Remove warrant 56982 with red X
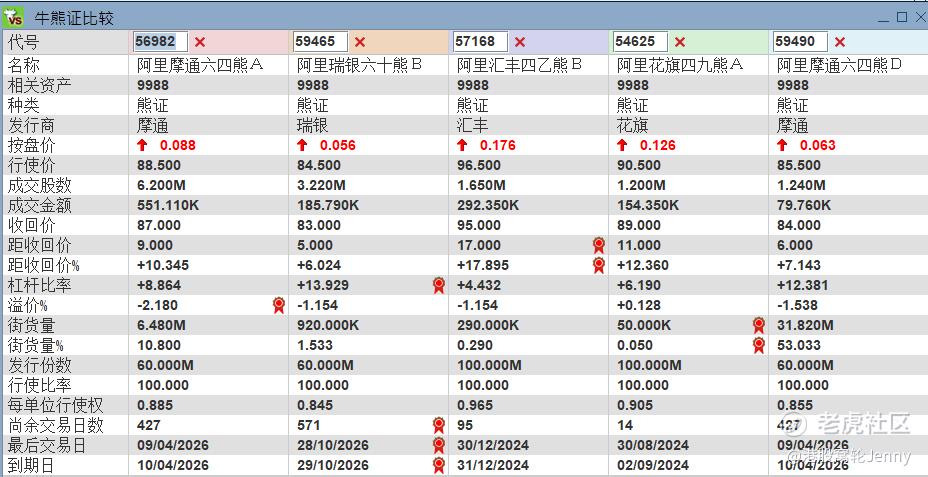Viewport: 928px width, 477px height. (x=200, y=42)
